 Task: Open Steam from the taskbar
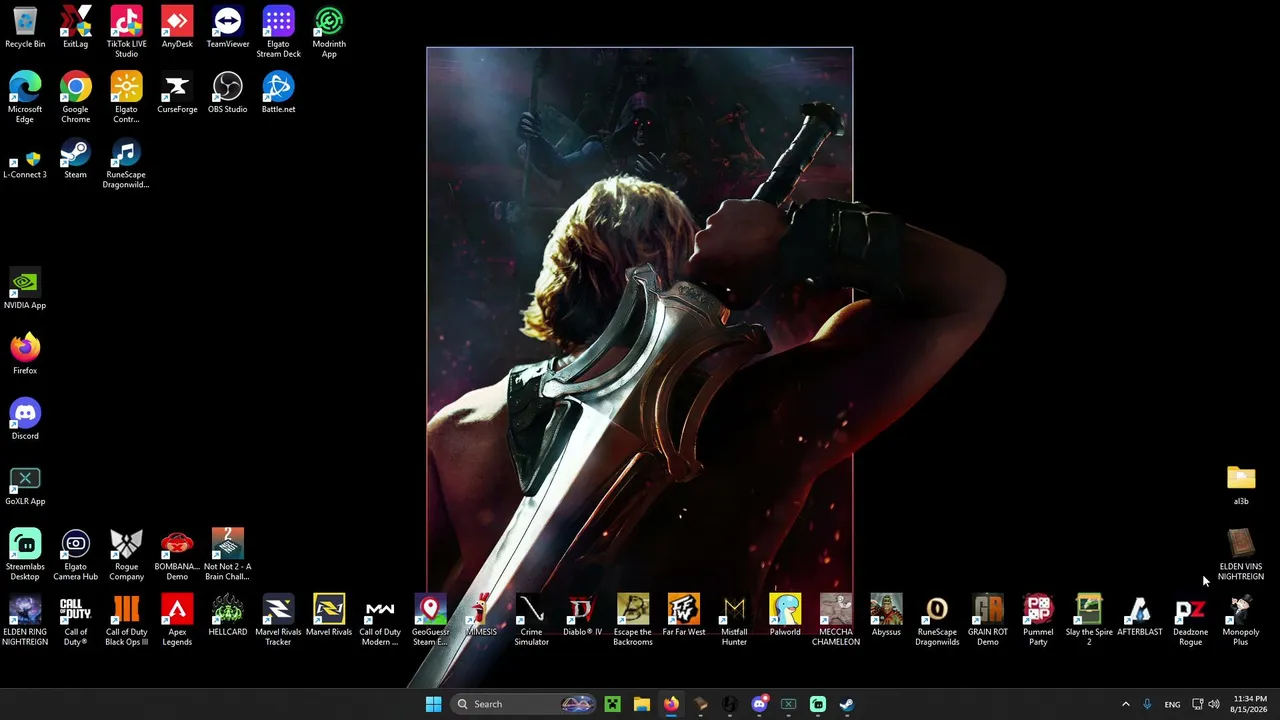[x=846, y=704]
